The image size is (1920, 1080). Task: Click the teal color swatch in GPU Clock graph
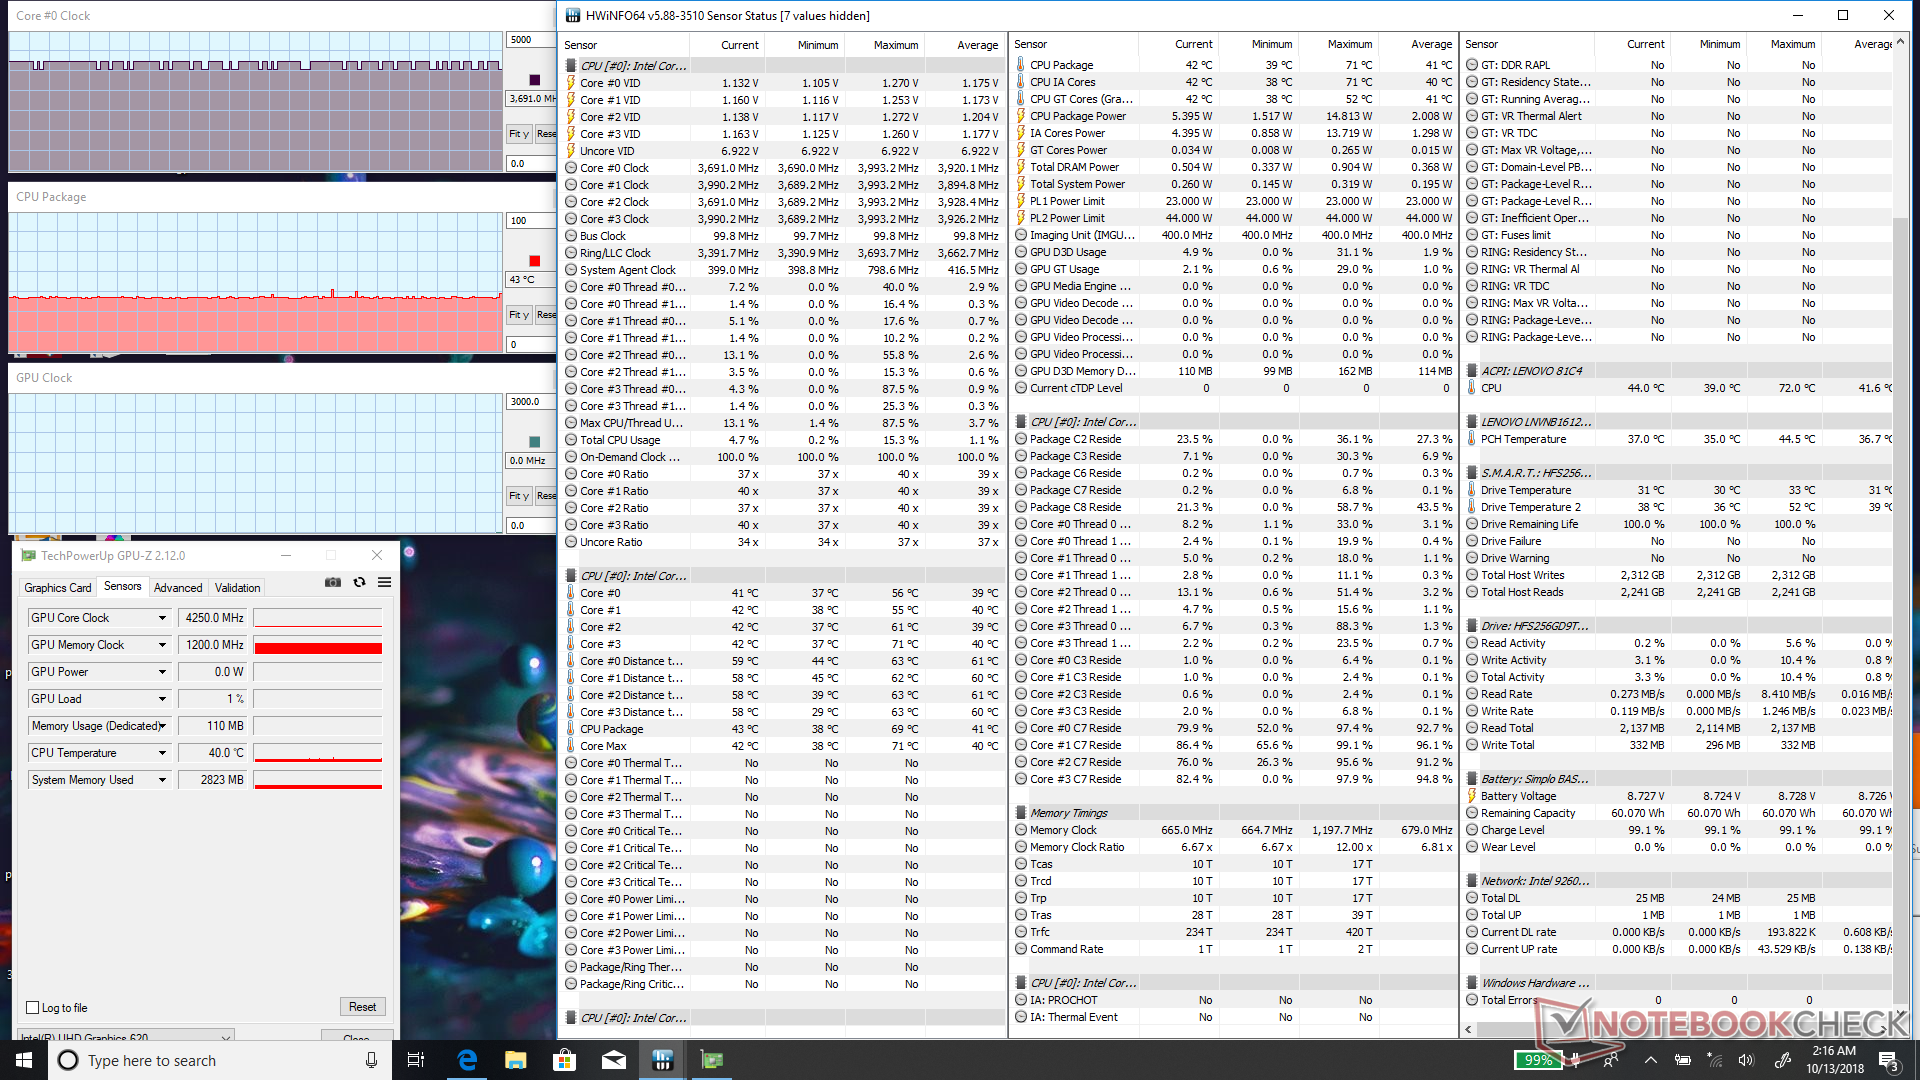(x=534, y=442)
